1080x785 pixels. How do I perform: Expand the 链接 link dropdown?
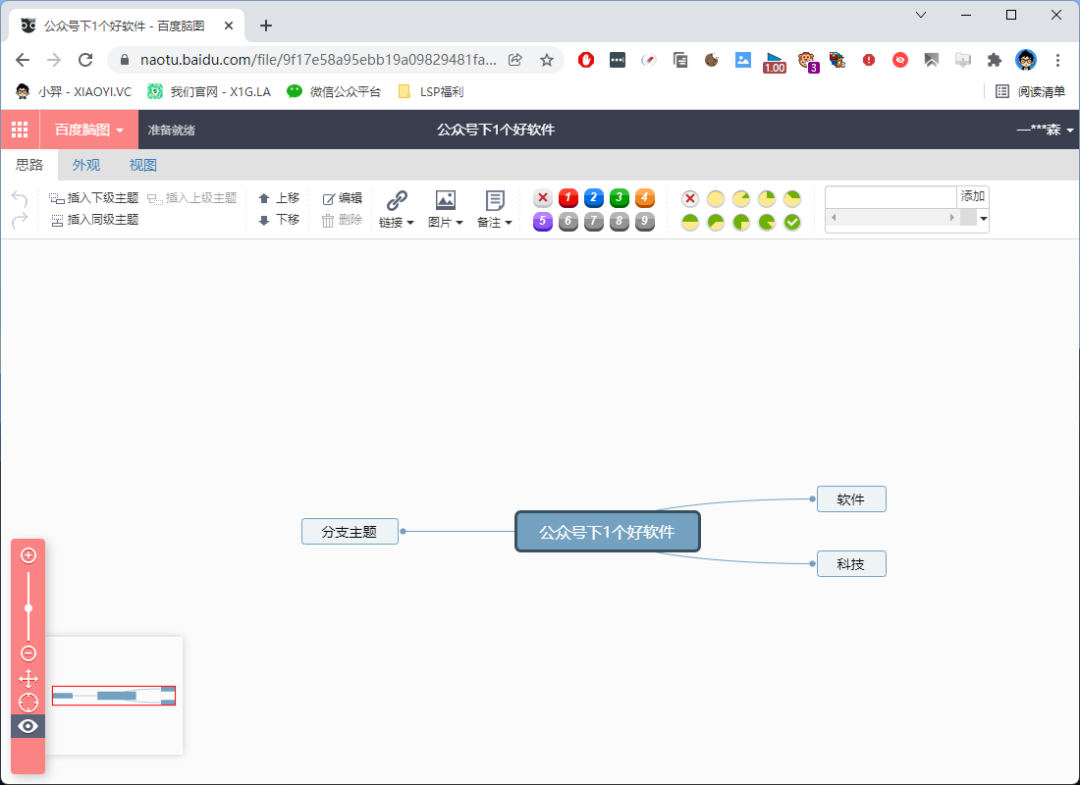[x=397, y=222]
